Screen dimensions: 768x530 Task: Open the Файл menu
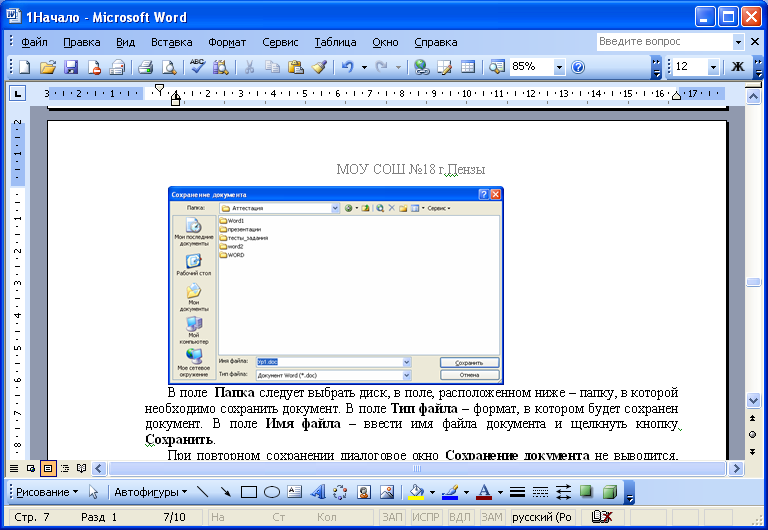pos(34,42)
